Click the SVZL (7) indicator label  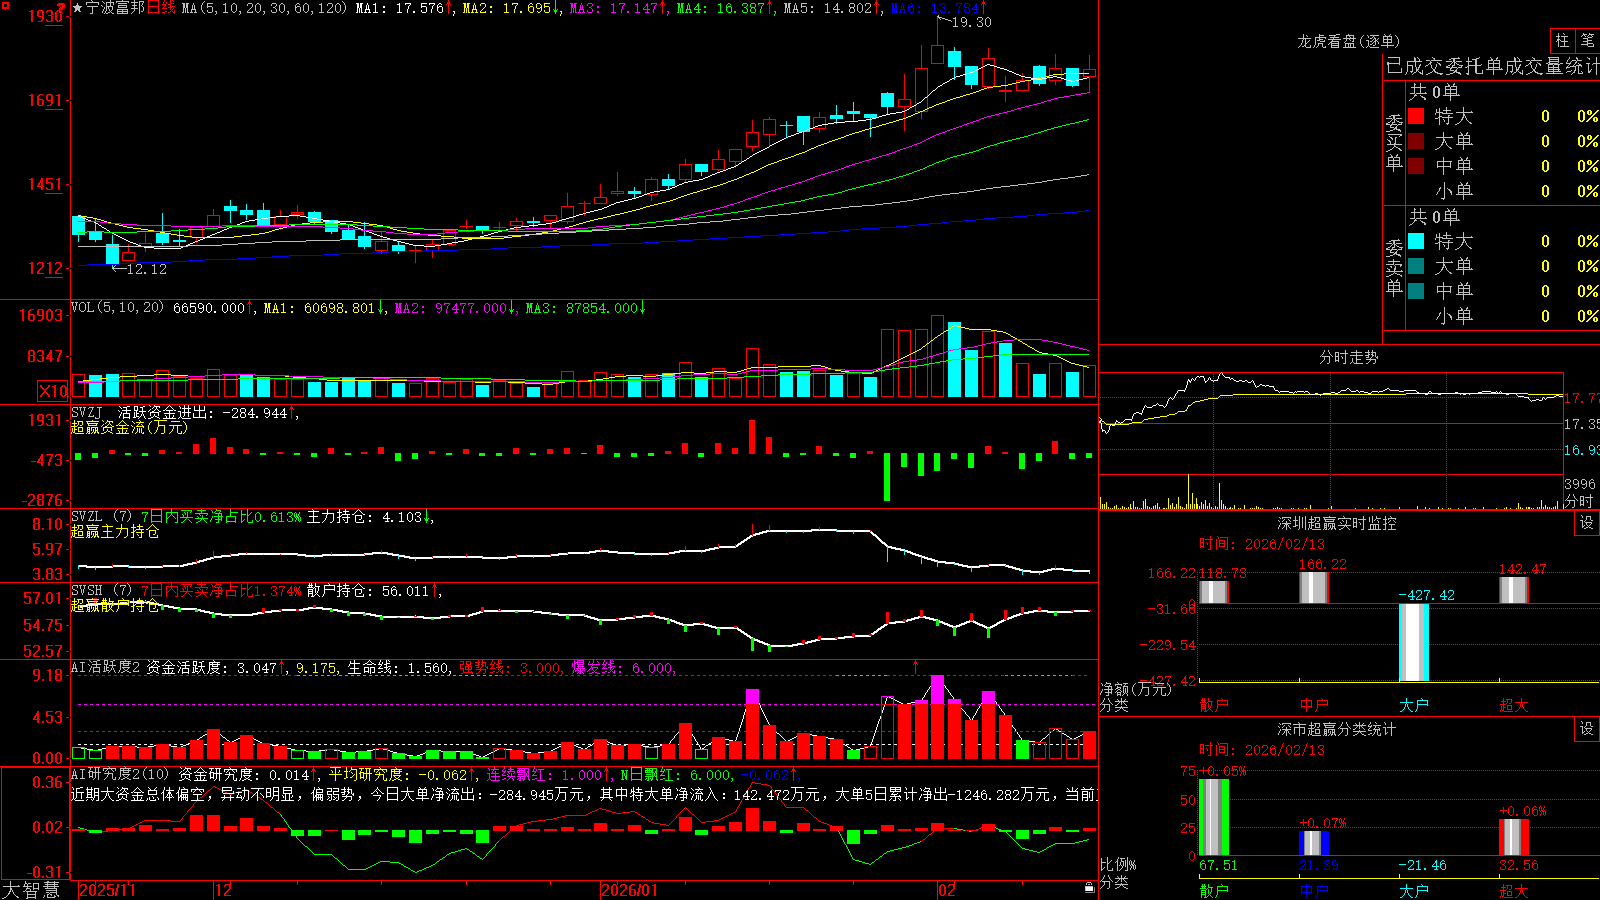pos(101,517)
